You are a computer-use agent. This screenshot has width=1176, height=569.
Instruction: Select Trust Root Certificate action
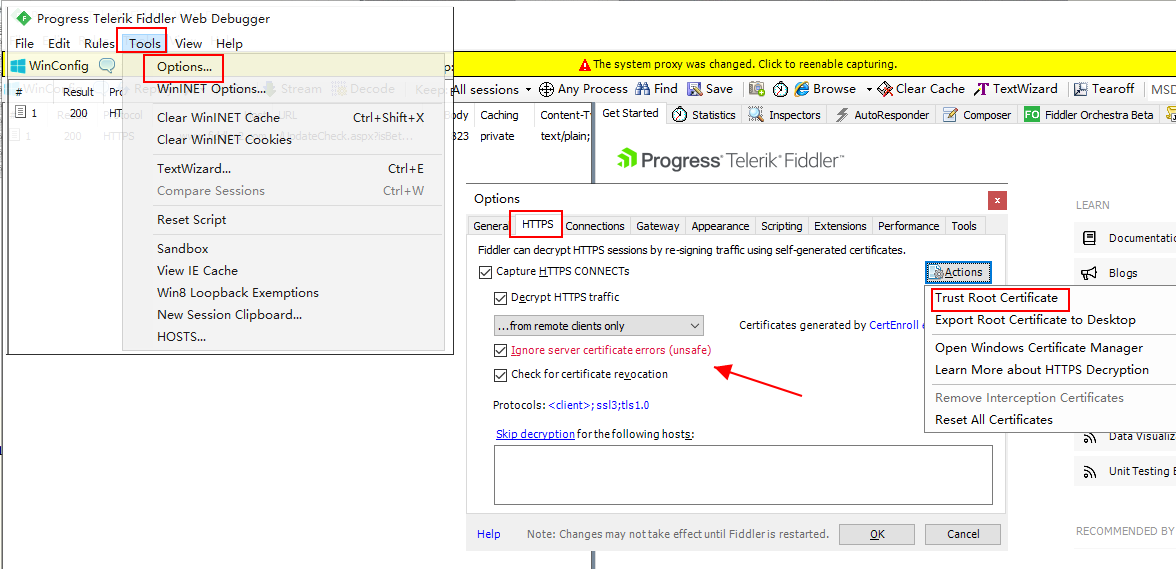(996, 298)
